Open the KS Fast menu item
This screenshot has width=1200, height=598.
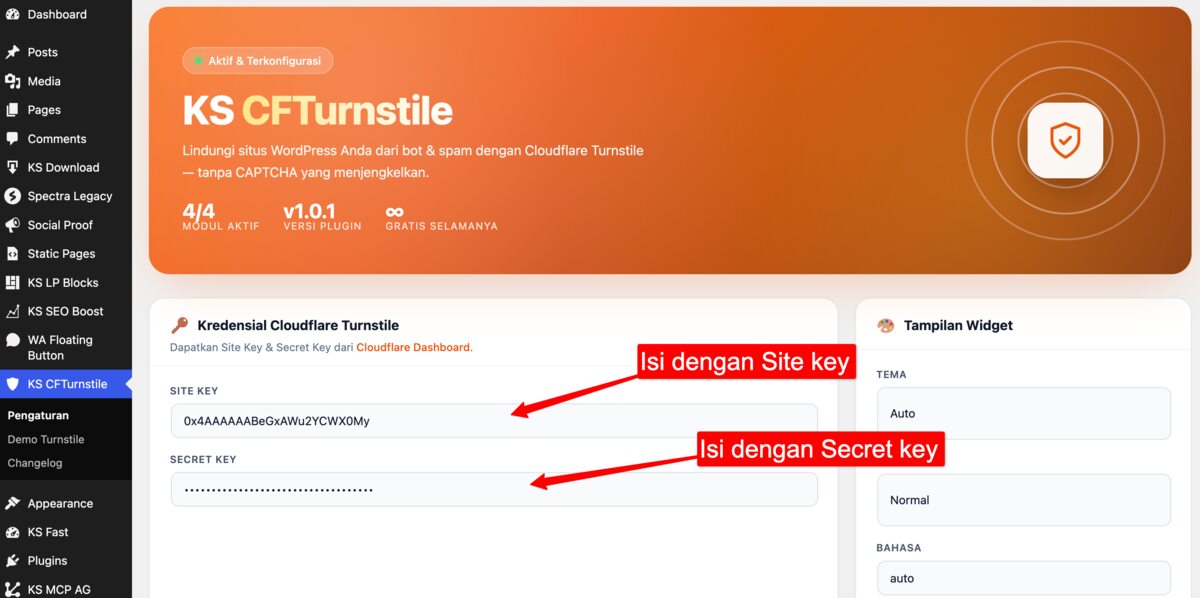66,532
